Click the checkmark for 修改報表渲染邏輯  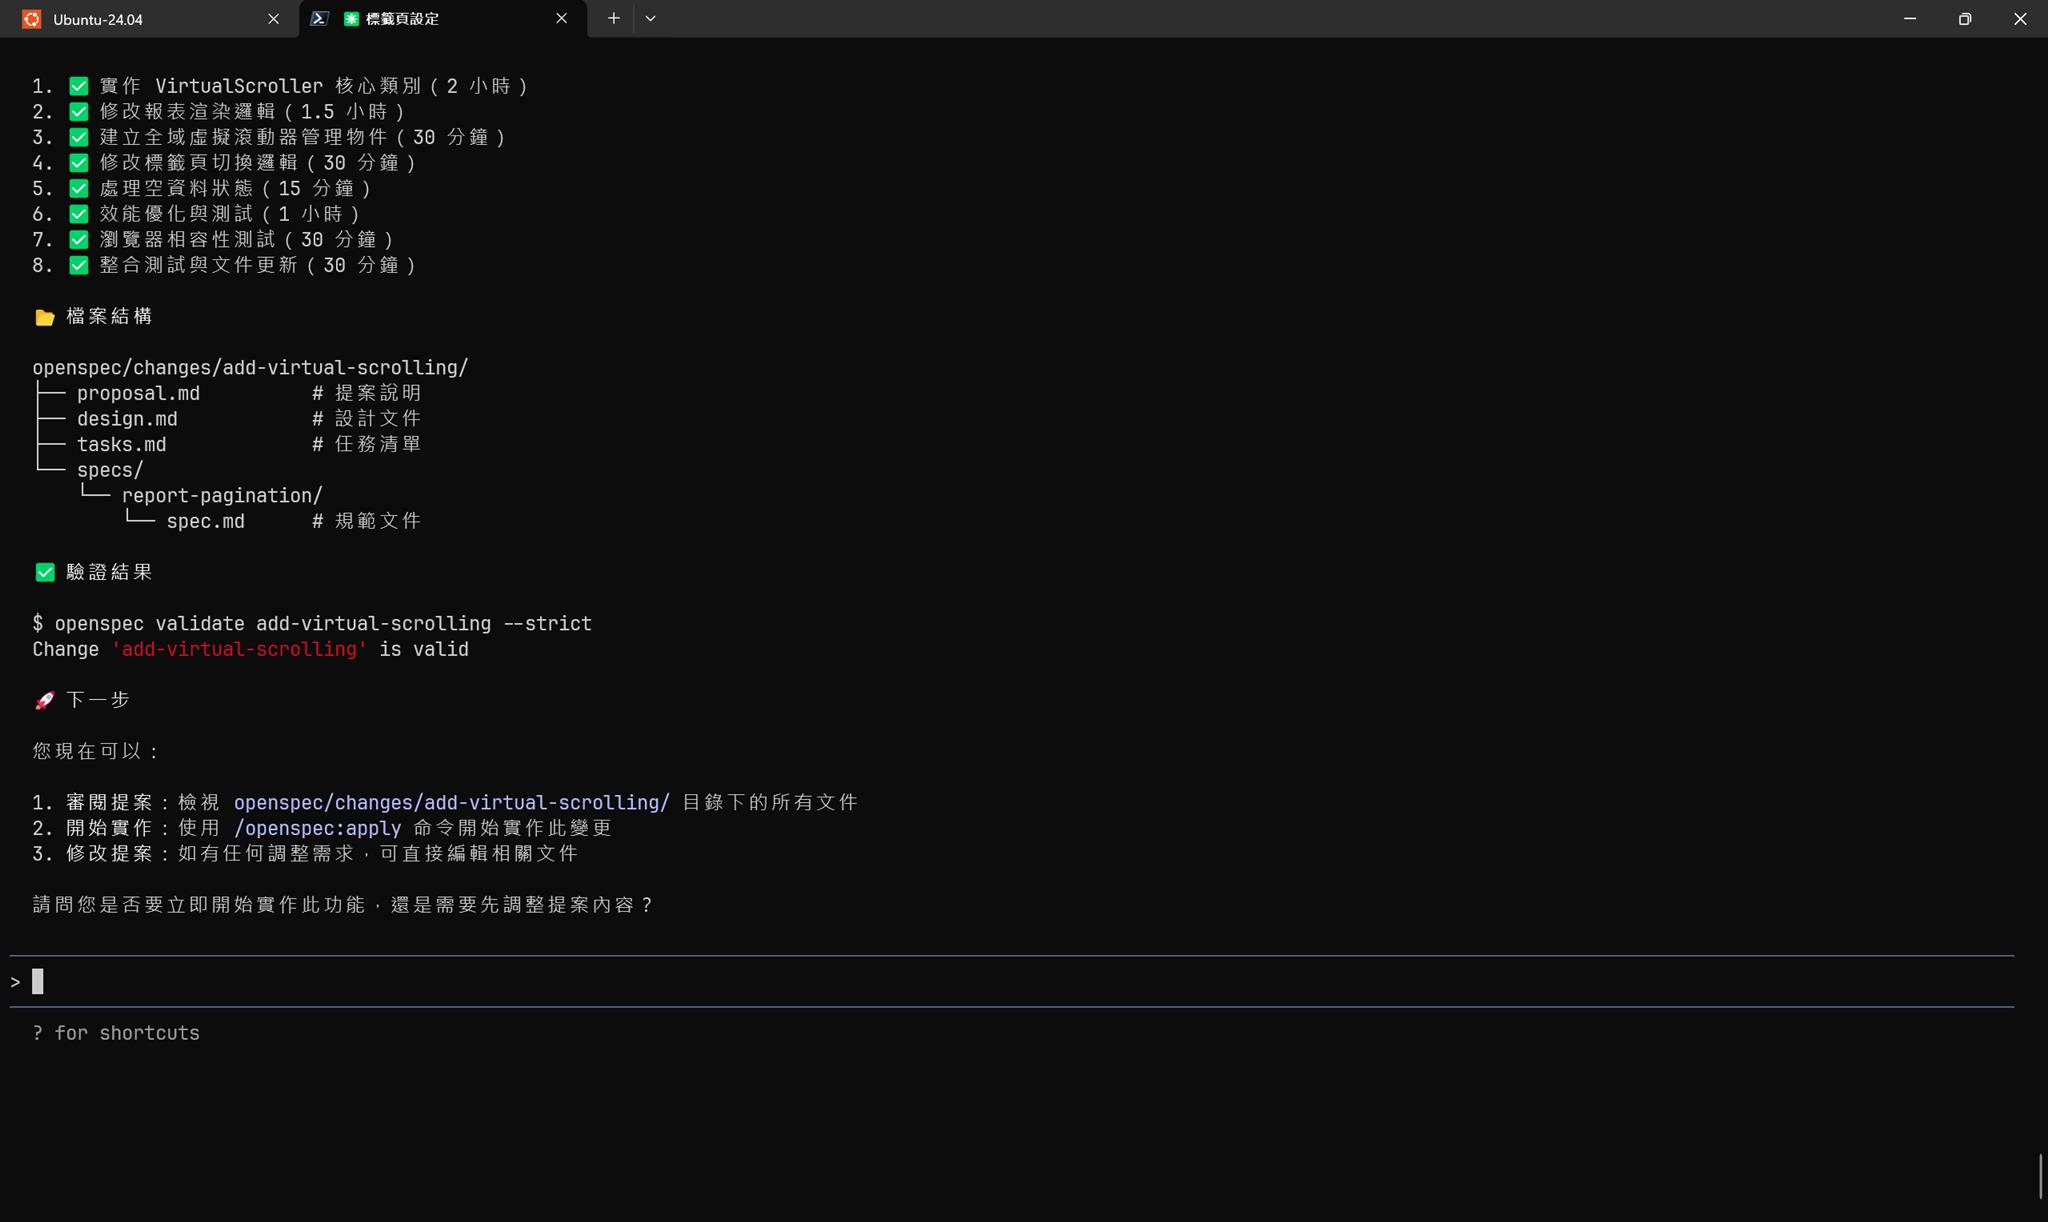point(78,112)
